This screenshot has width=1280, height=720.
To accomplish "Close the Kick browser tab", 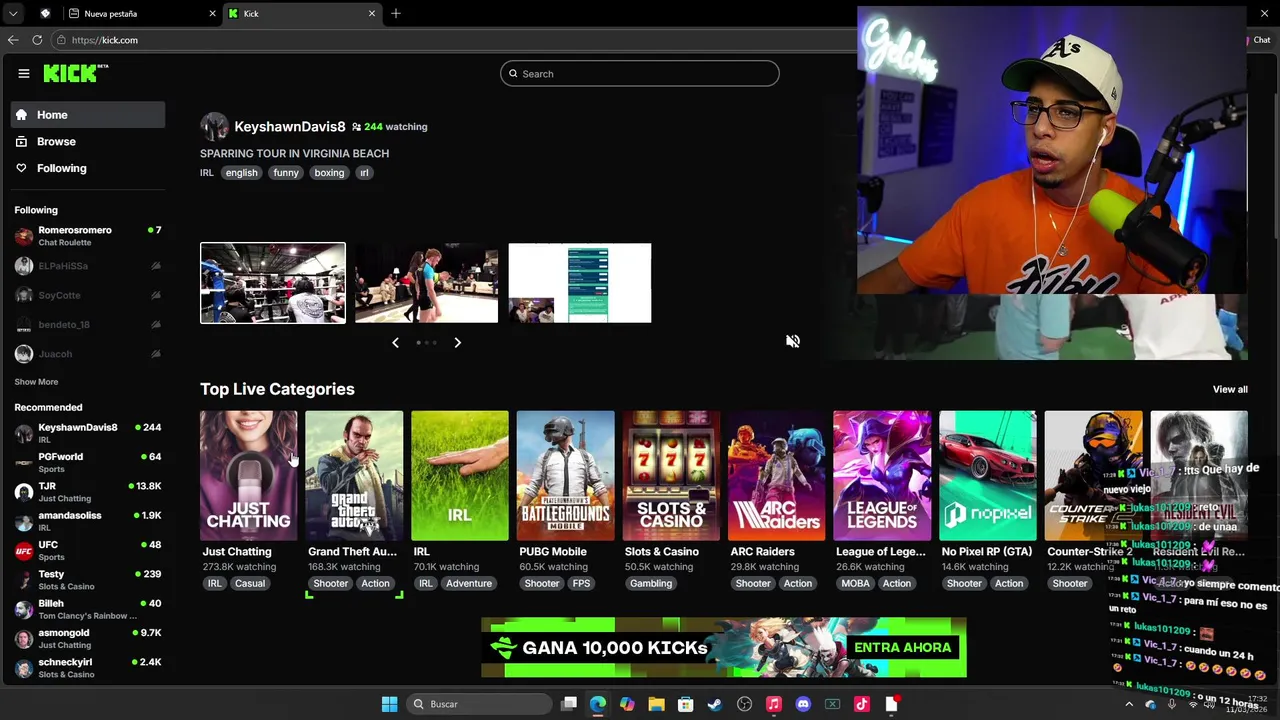I will (372, 14).
